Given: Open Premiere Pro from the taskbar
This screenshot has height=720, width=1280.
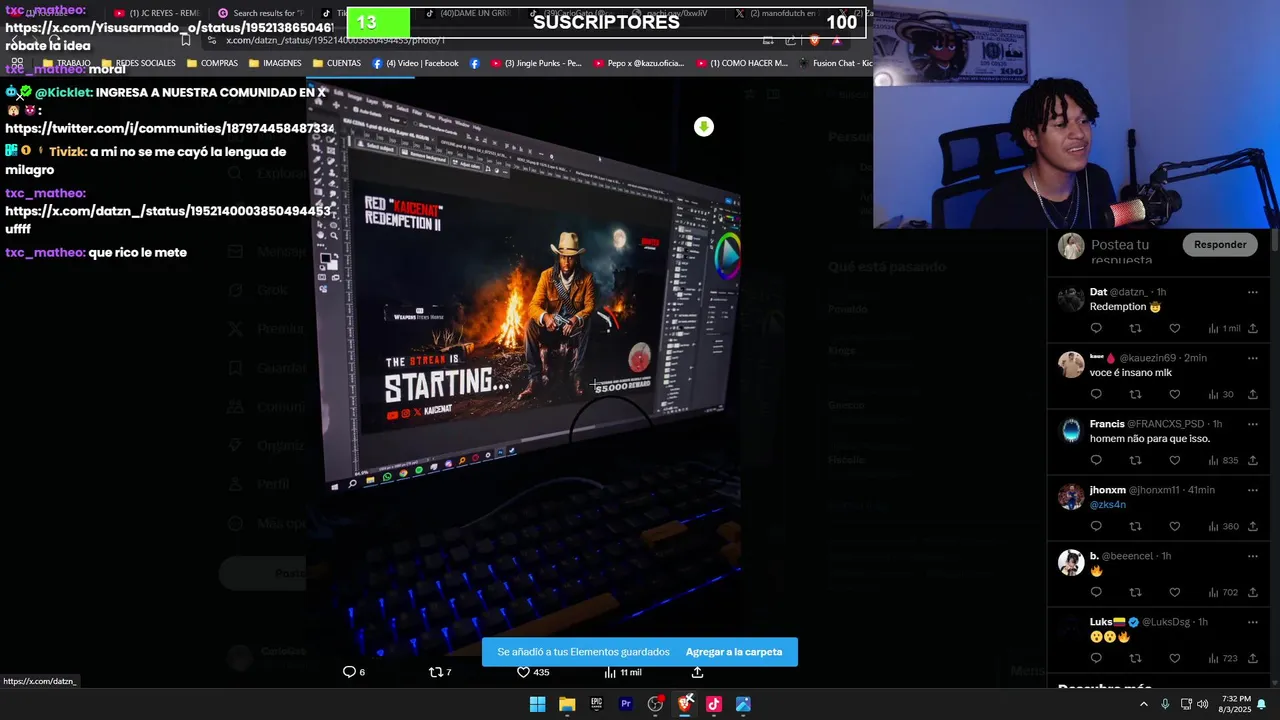Looking at the screenshot, I should coord(626,704).
